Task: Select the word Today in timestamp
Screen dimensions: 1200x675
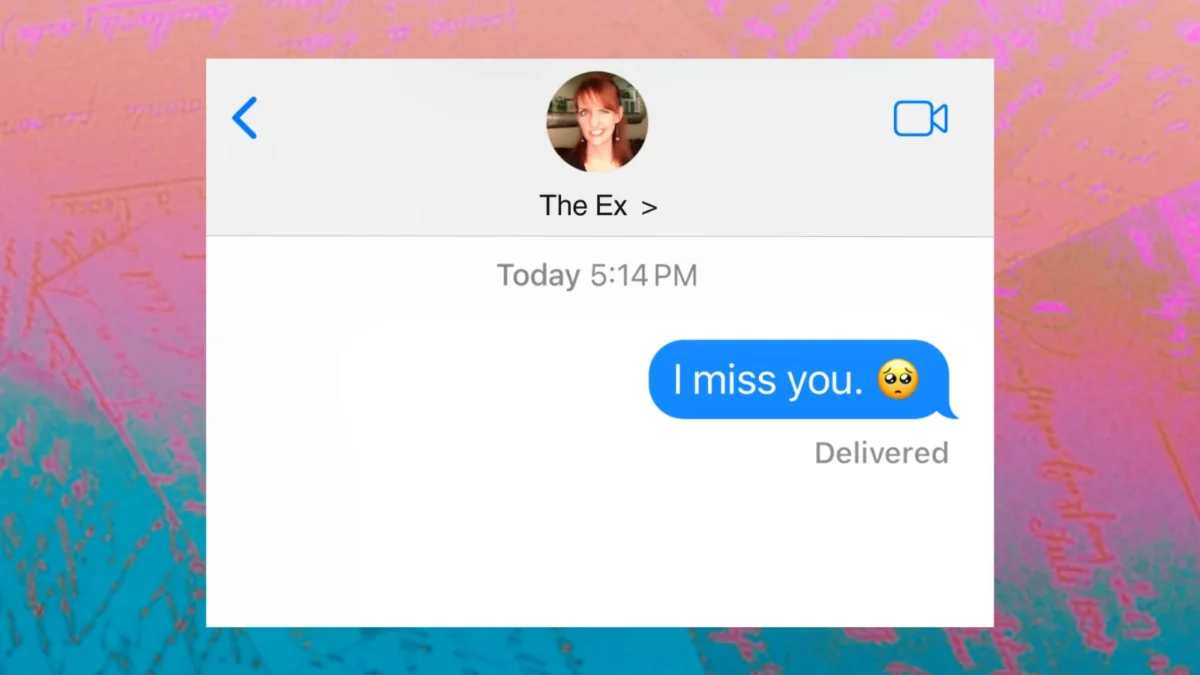Action: pyautogui.click(x=538, y=276)
